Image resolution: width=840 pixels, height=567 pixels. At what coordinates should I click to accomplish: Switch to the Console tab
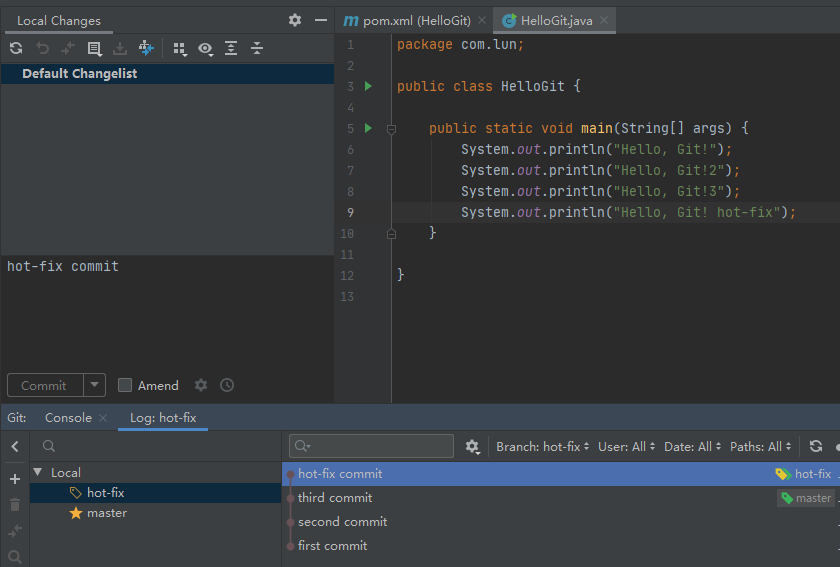coord(68,417)
